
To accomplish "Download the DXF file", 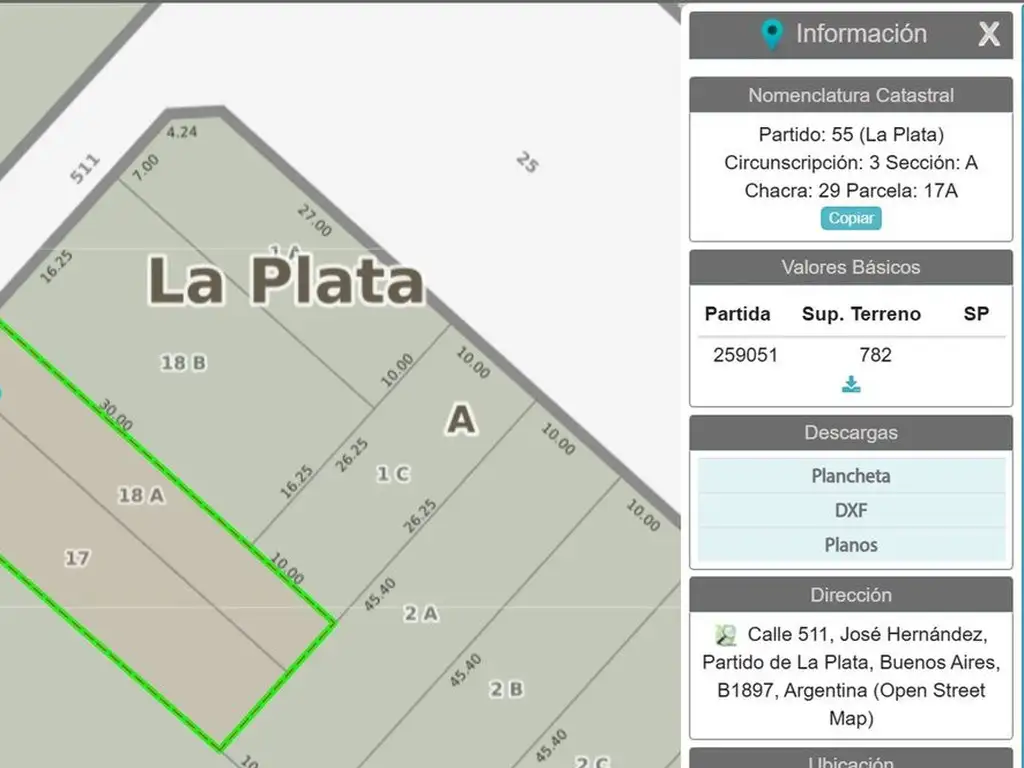I will [x=851, y=510].
